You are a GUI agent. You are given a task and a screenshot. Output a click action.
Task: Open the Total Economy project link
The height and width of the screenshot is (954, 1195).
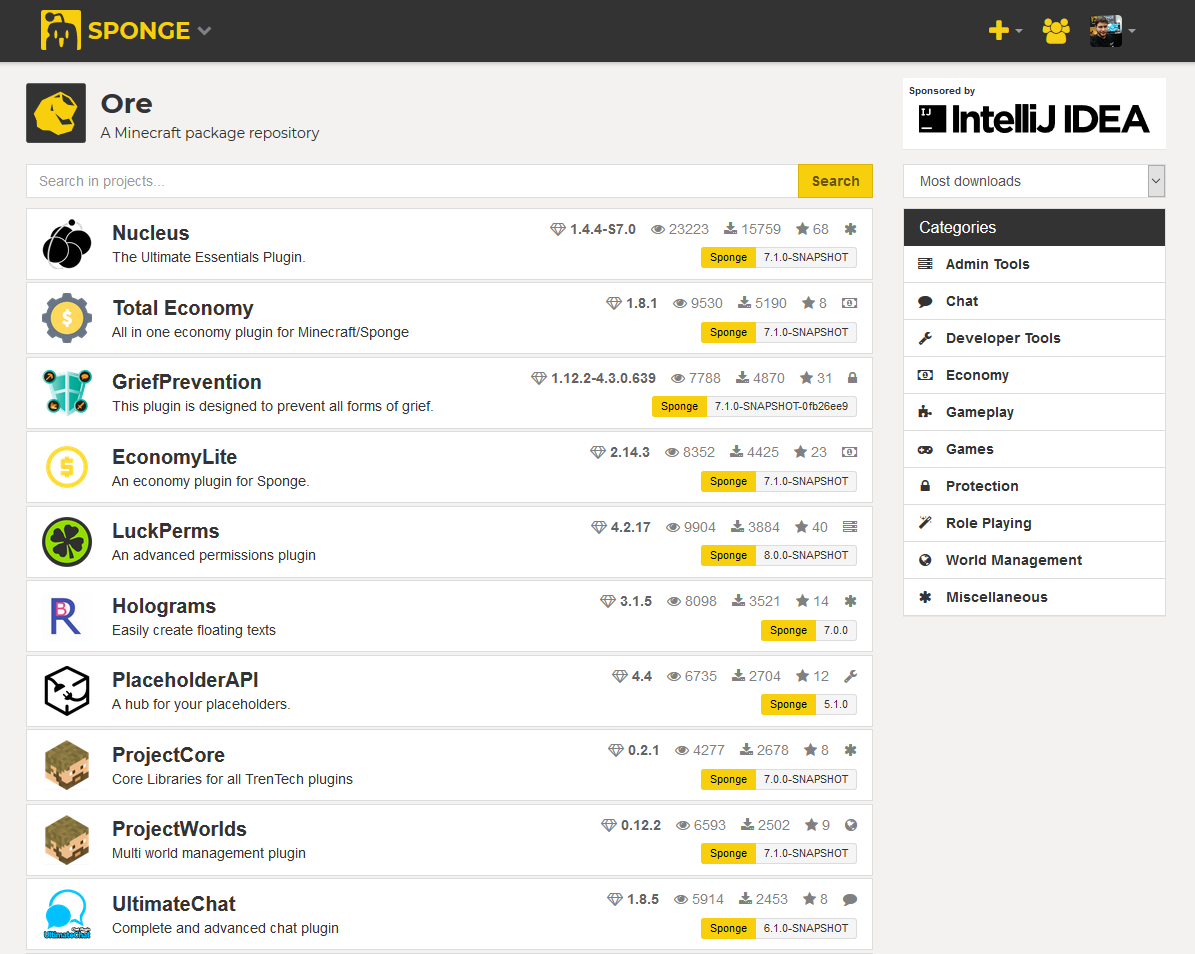tap(183, 308)
